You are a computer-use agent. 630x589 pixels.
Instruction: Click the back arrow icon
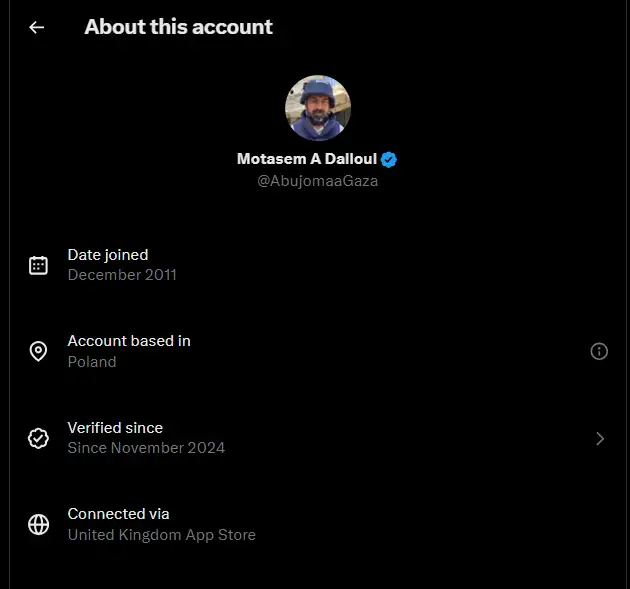(37, 28)
